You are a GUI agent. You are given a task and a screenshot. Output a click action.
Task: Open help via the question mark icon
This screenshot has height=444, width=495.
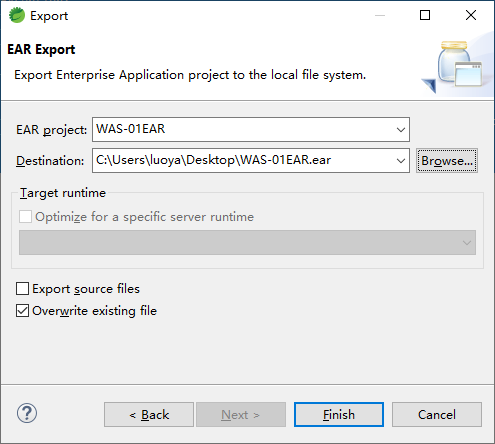(27, 414)
